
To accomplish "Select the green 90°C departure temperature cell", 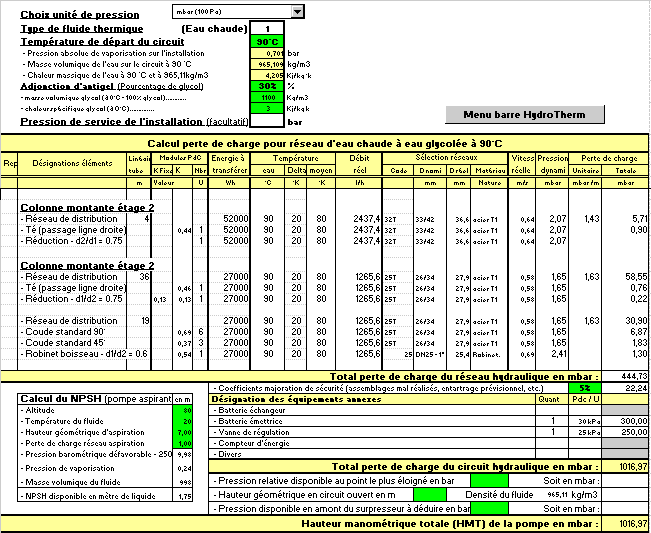I will [x=267, y=42].
